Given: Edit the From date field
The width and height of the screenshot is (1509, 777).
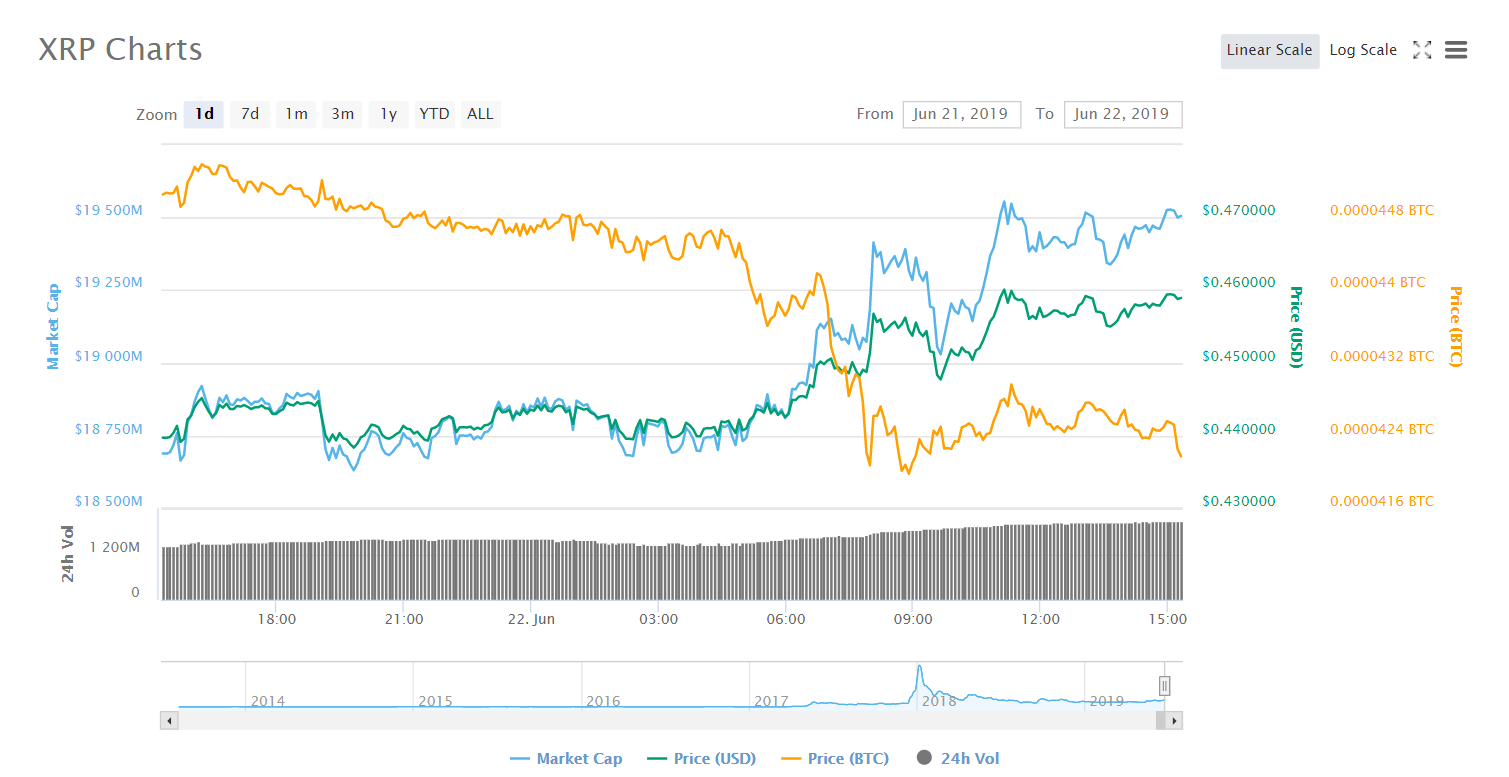Looking at the screenshot, I should coord(961,114).
